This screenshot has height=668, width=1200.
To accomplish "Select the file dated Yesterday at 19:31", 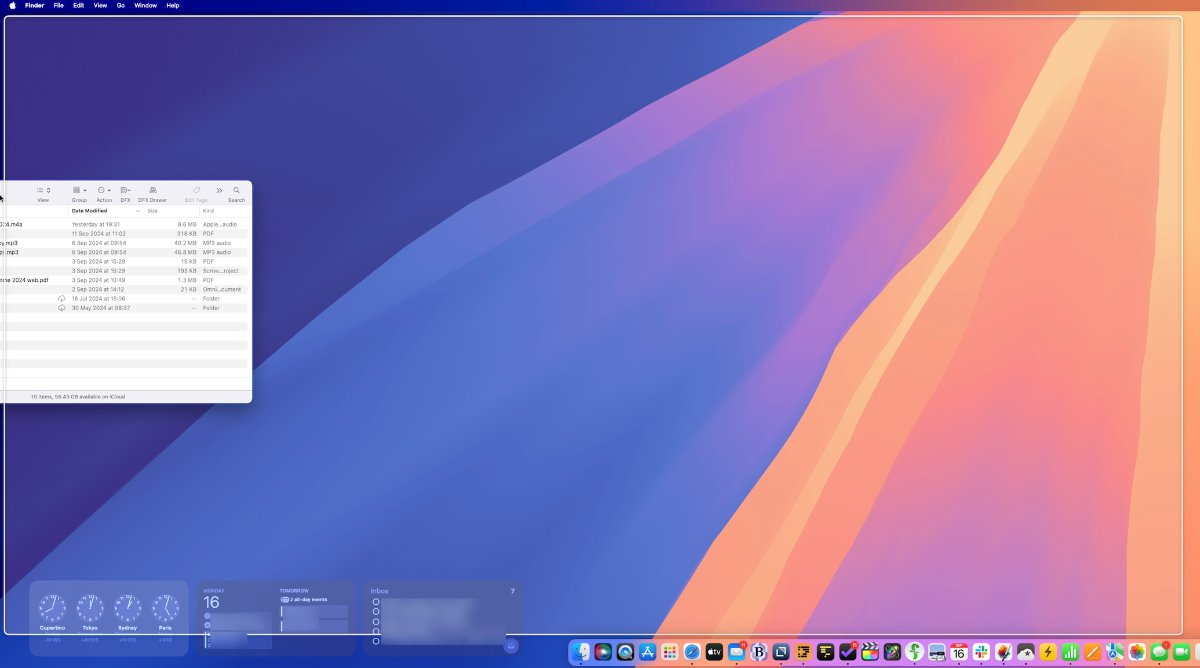I will point(125,224).
